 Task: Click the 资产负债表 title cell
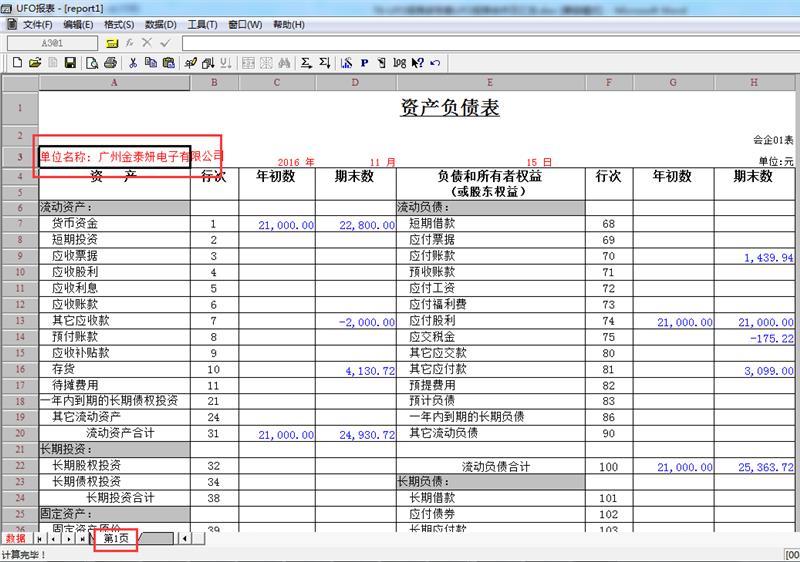[449, 108]
